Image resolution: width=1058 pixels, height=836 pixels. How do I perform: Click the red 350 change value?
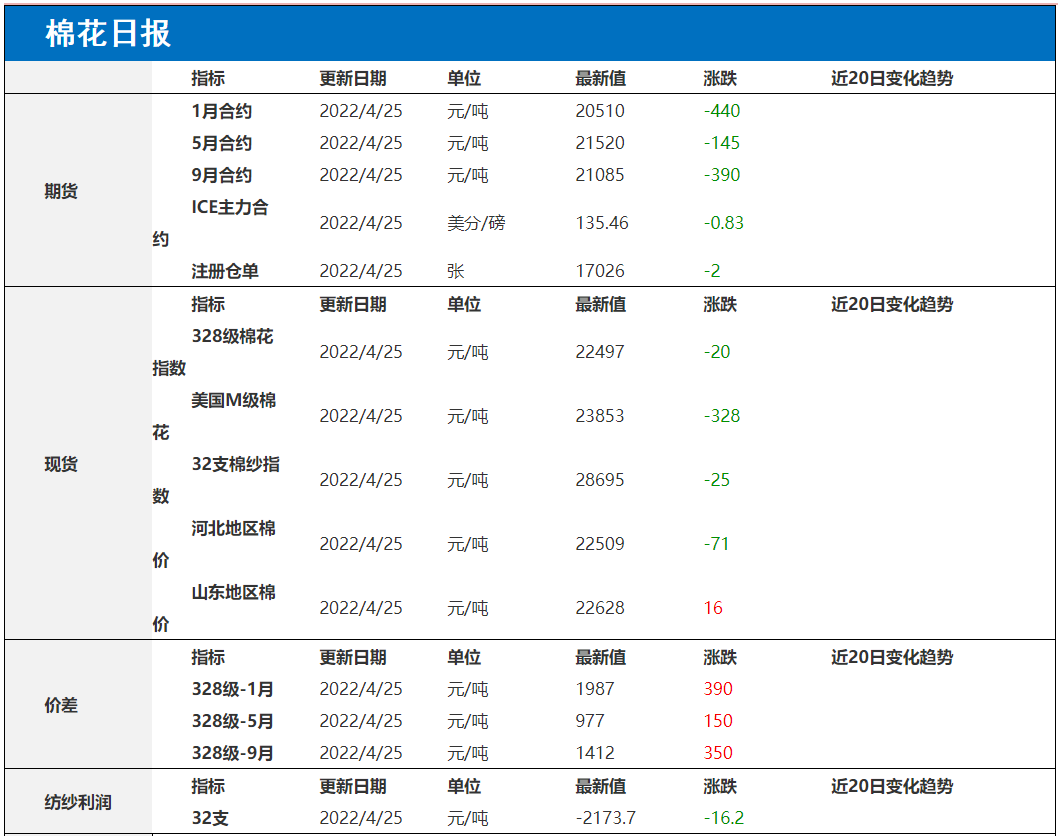718,753
